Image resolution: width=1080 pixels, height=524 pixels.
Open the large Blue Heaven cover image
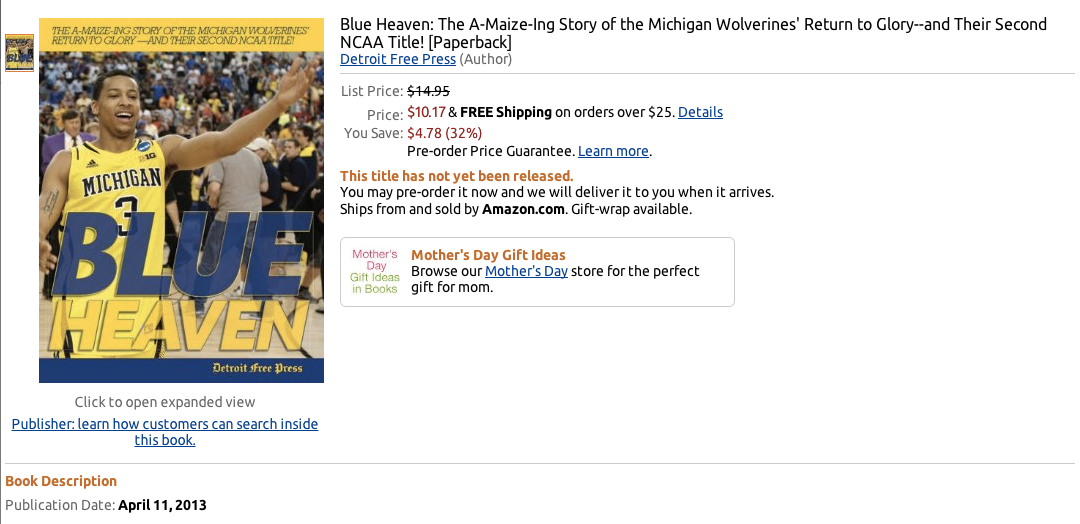click(181, 200)
